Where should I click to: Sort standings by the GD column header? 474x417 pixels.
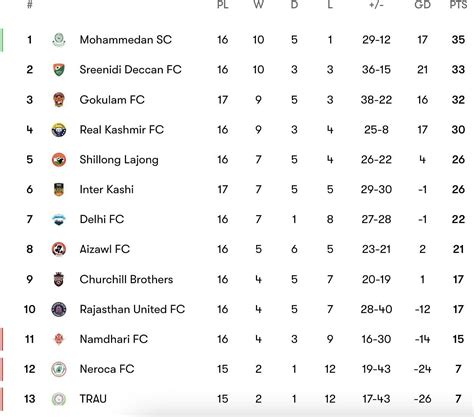click(x=422, y=5)
